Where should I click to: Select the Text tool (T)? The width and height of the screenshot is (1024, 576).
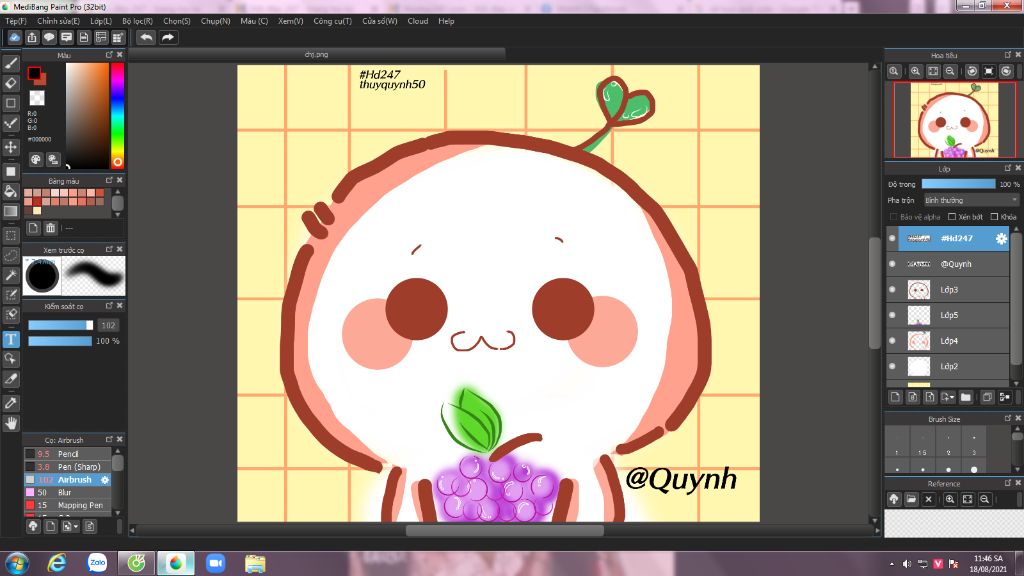pos(11,339)
